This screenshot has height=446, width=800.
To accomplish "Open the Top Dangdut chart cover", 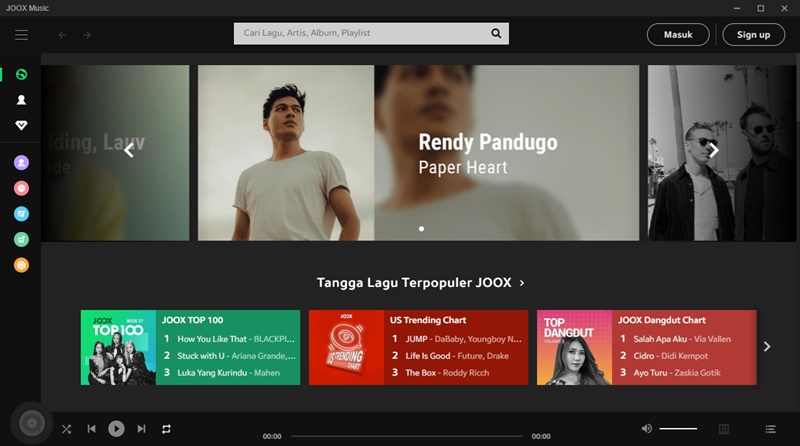I will click(x=574, y=348).
